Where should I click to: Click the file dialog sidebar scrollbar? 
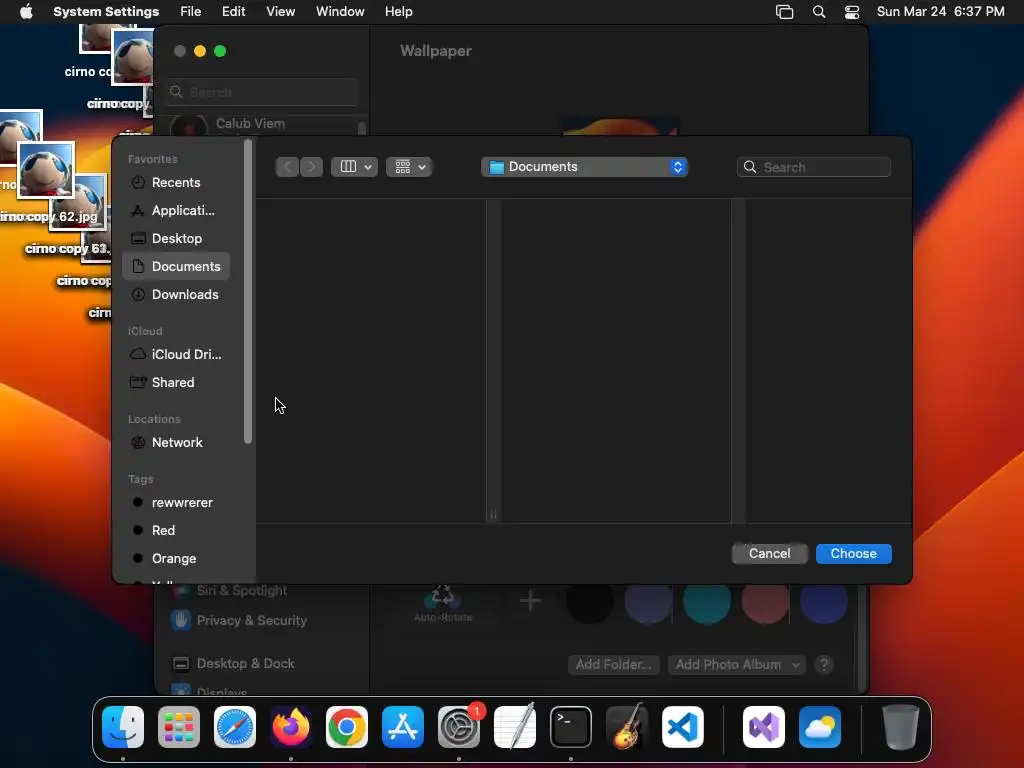[248, 292]
